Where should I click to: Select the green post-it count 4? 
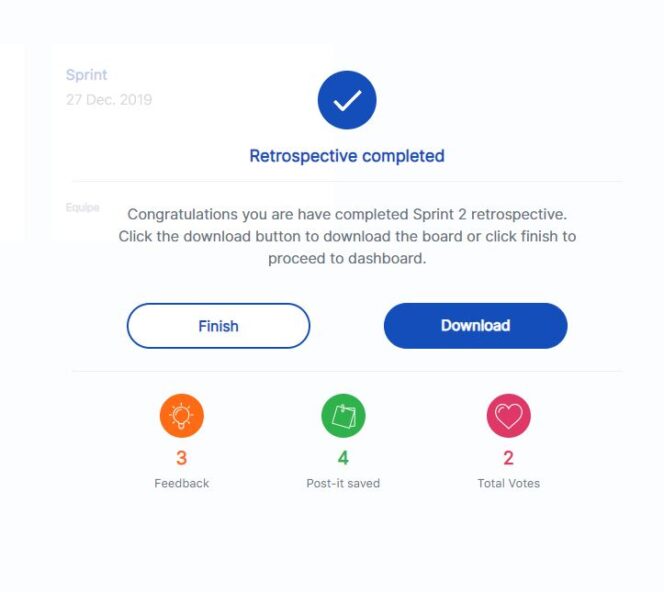pos(343,458)
